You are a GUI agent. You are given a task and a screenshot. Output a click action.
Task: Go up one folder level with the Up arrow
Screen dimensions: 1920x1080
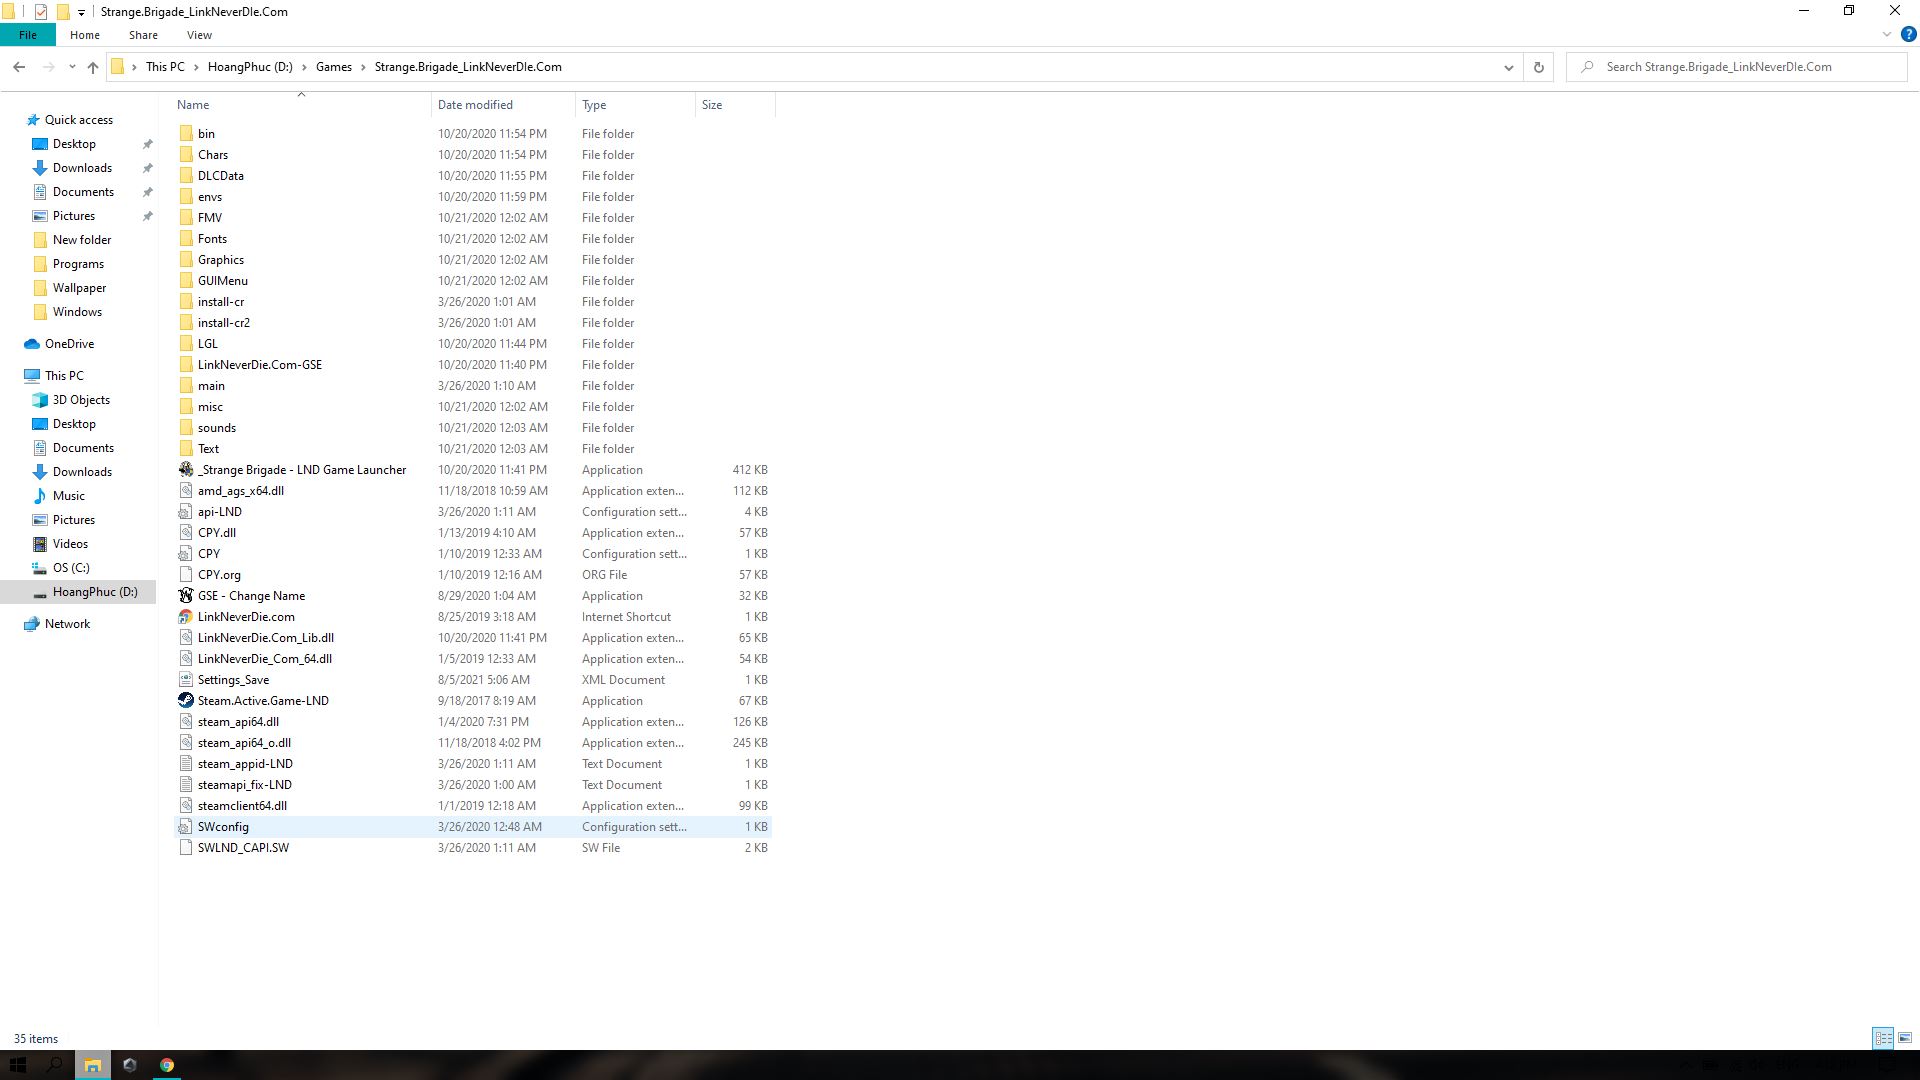click(93, 67)
